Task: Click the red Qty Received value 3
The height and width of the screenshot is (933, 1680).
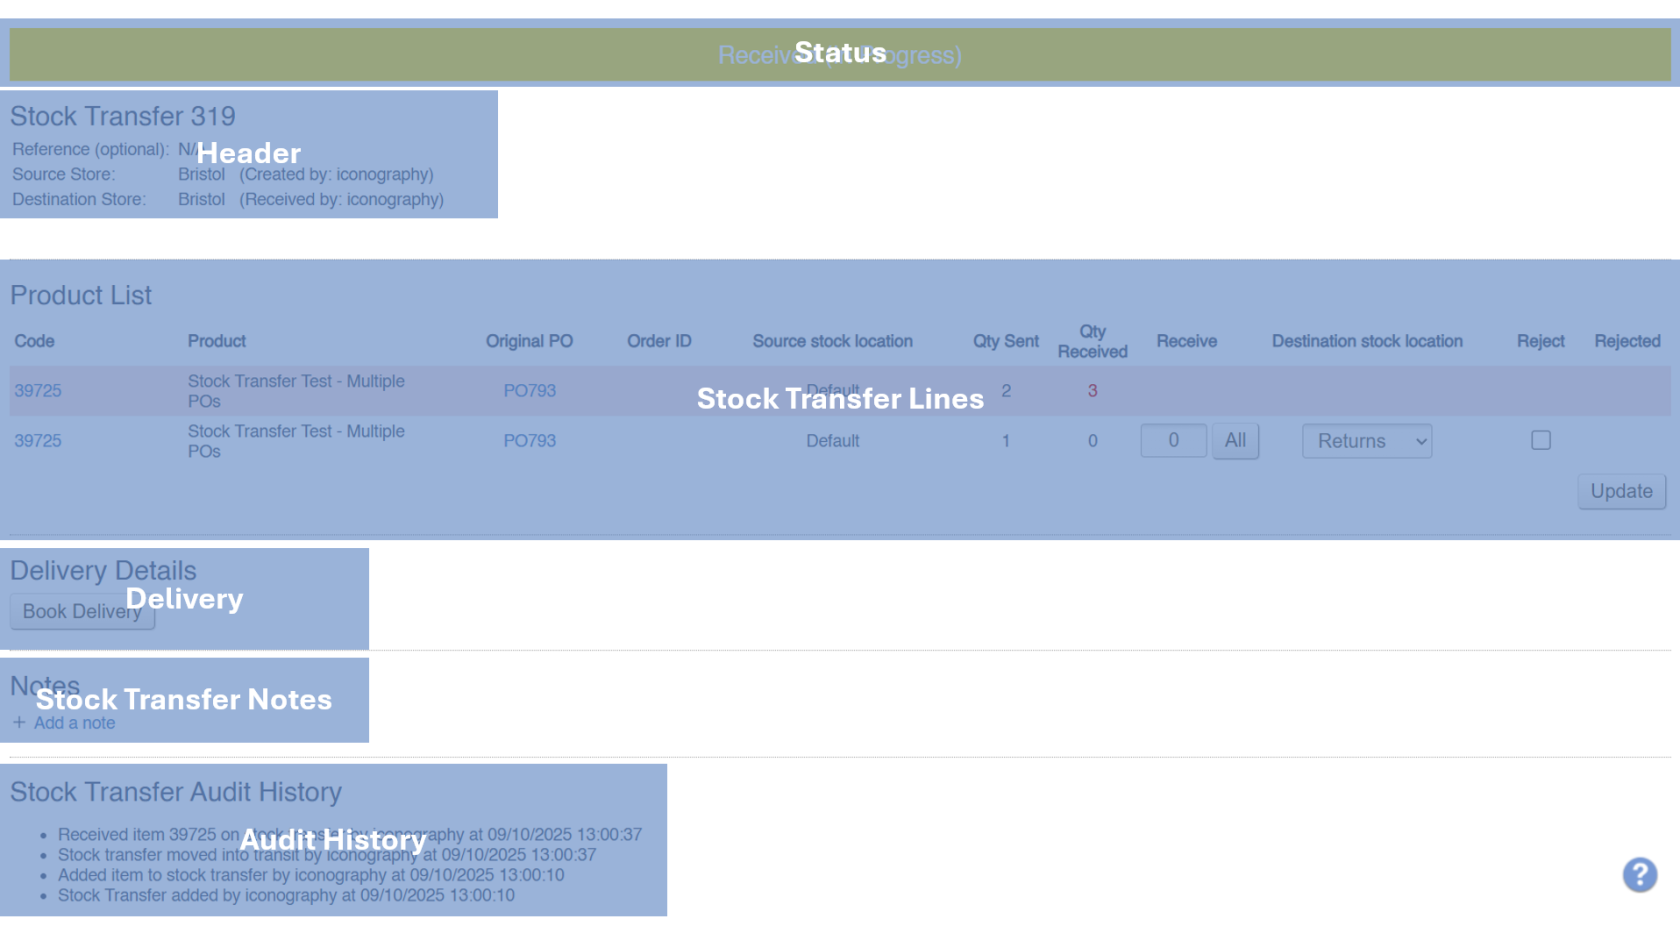Action: (1092, 391)
